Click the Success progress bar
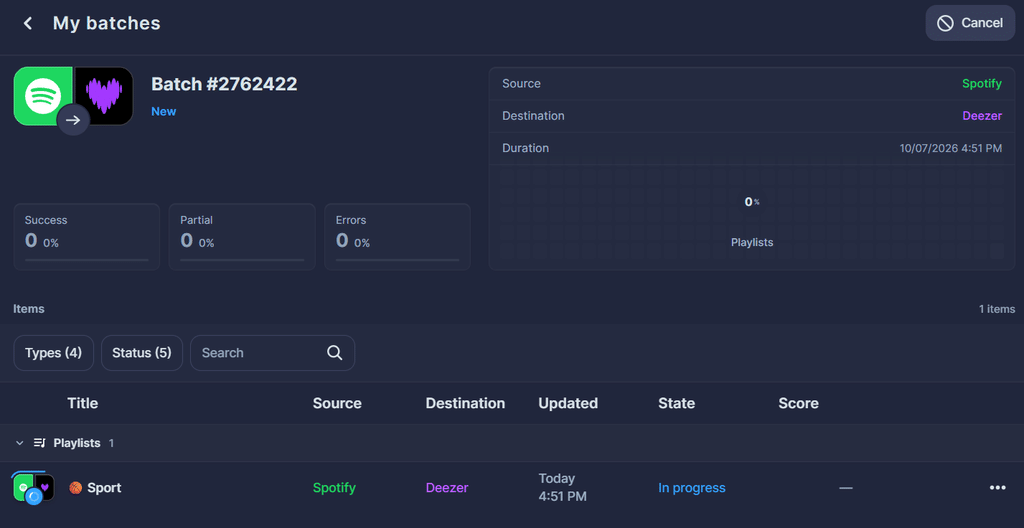1024x528 pixels. click(87, 260)
